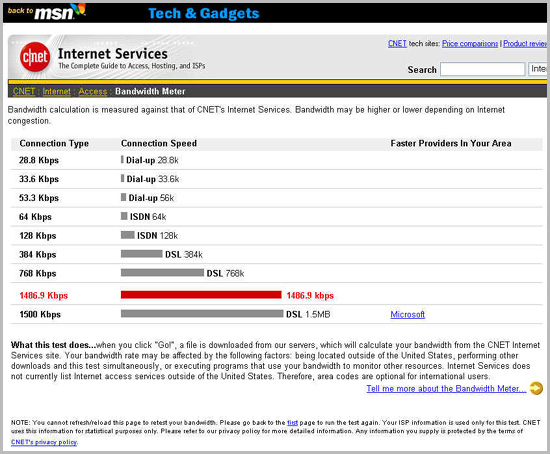550x454 pixels.
Task: Focus the Search text field
Action: coord(483,69)
